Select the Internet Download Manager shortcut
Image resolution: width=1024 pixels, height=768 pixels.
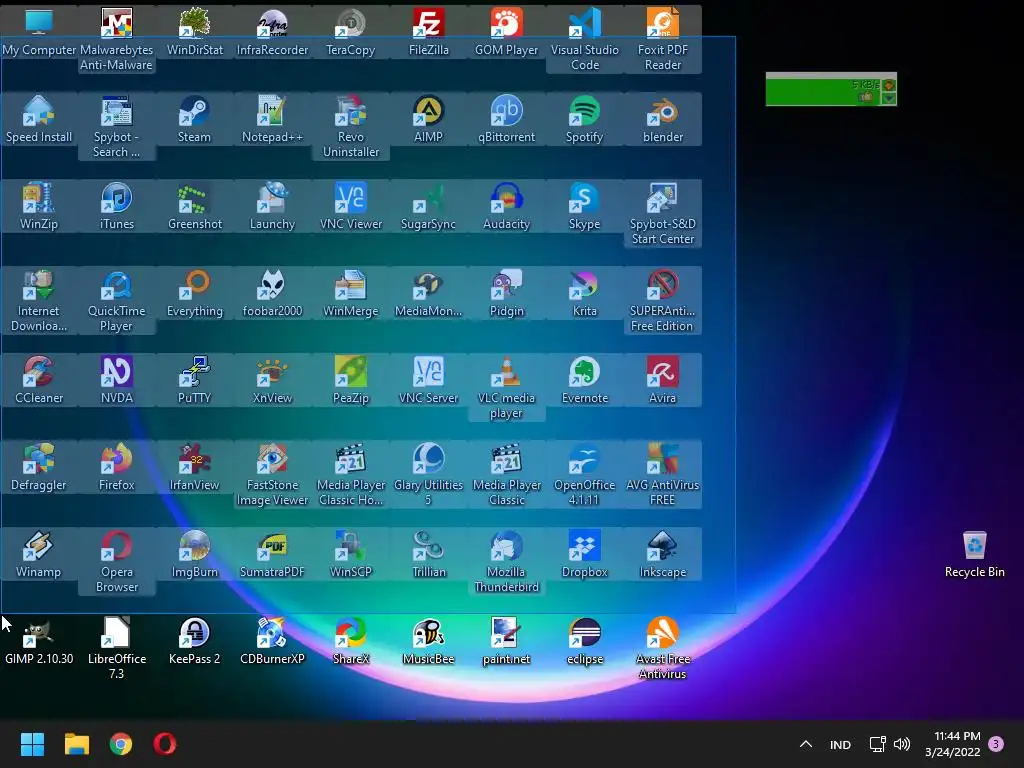tap(39, 300)
